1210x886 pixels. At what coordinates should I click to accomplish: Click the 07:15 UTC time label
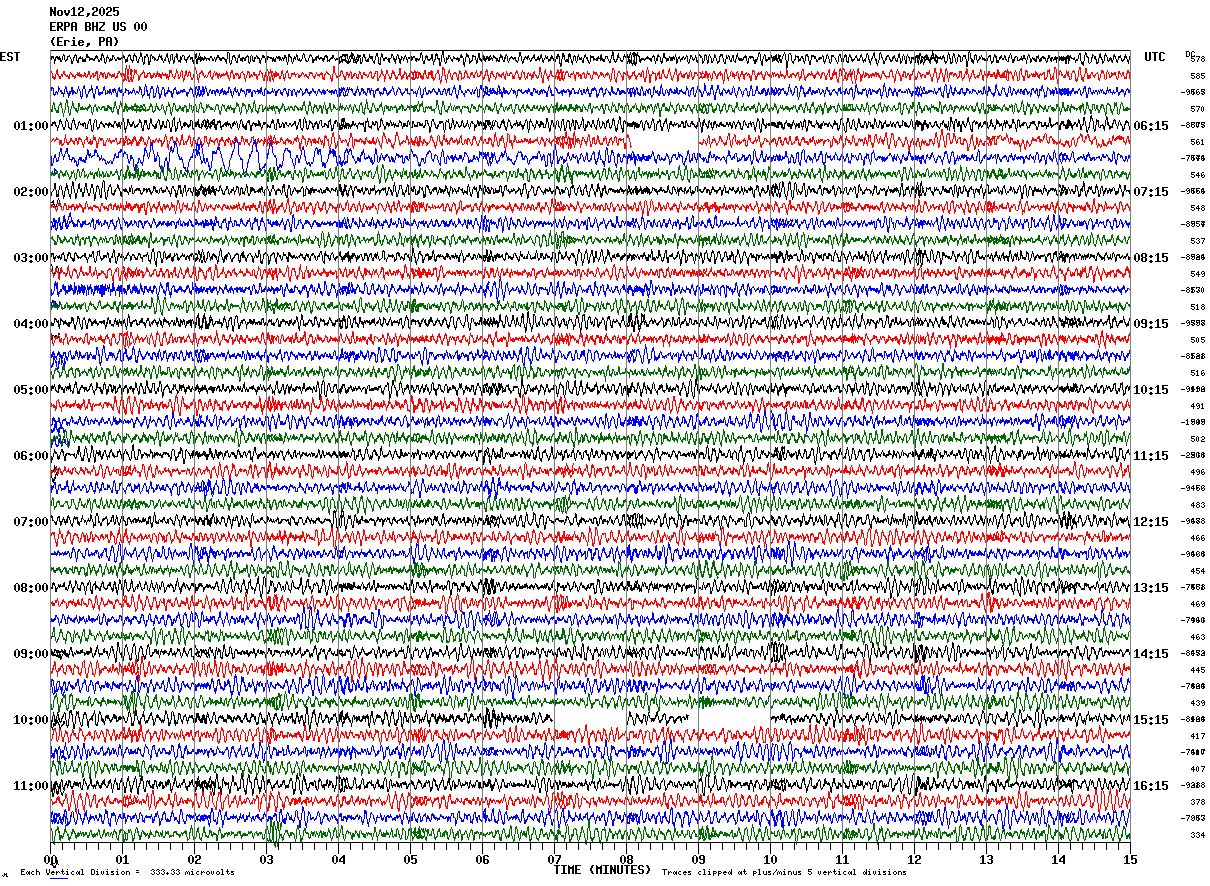pos(1151,192)
